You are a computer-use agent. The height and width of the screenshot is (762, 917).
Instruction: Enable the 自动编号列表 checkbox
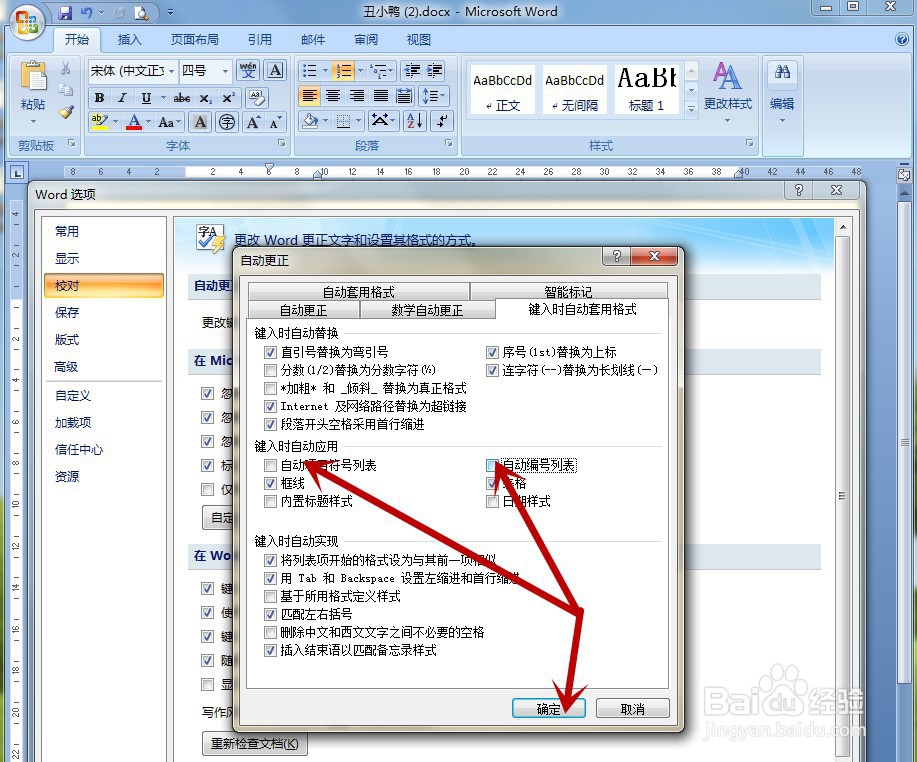tap(492, 465)
